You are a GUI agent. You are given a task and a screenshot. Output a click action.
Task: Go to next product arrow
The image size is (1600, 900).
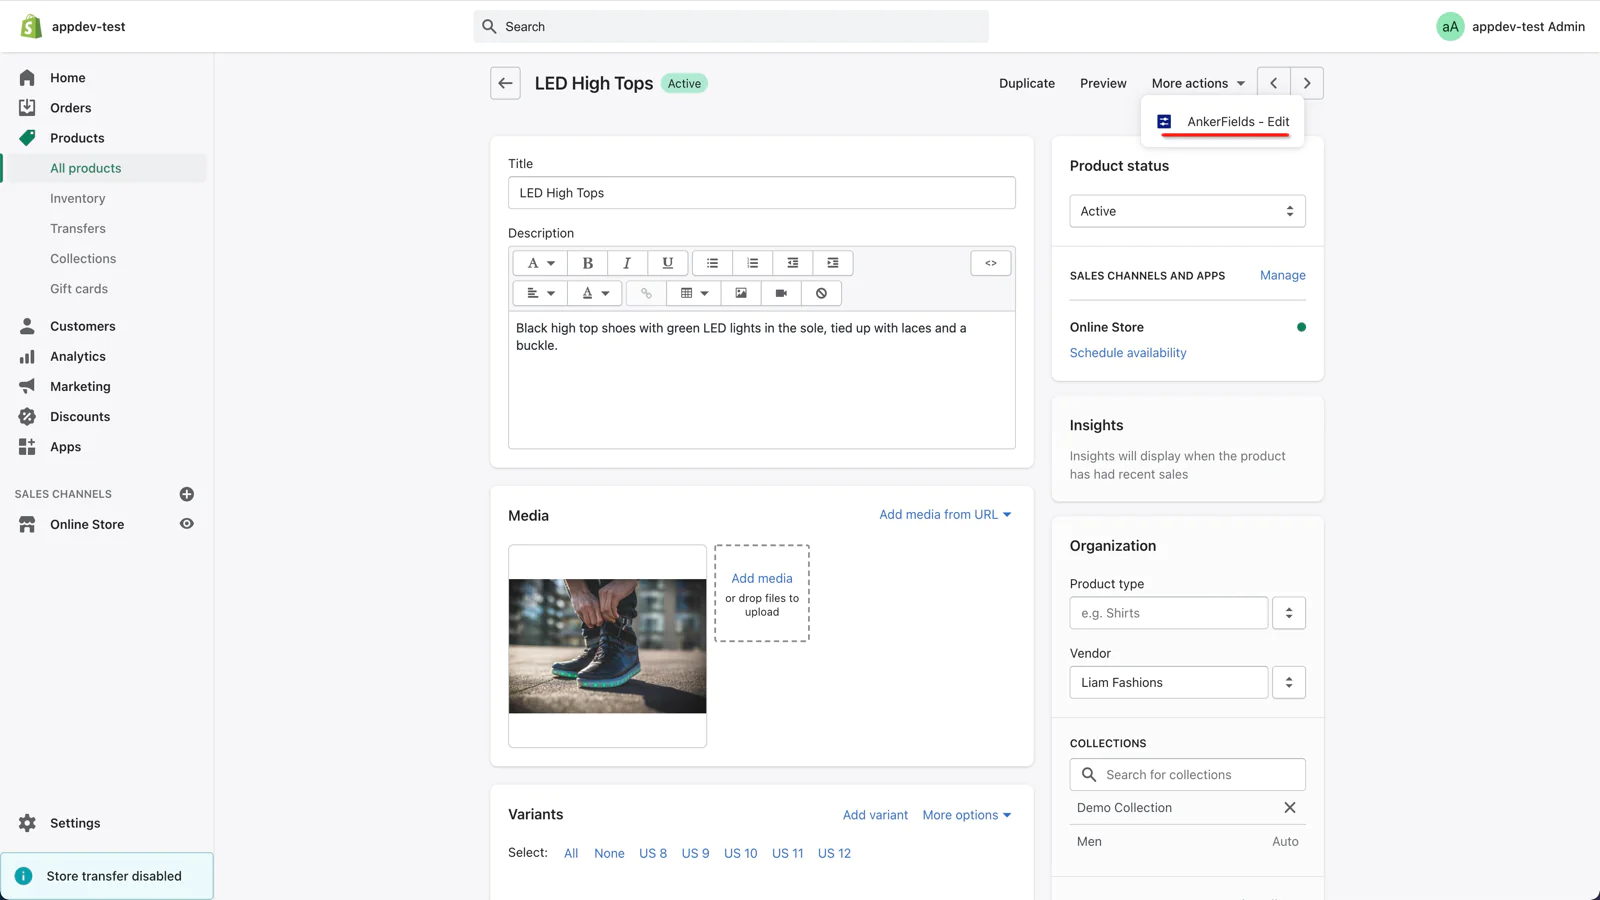[1307, 83]
